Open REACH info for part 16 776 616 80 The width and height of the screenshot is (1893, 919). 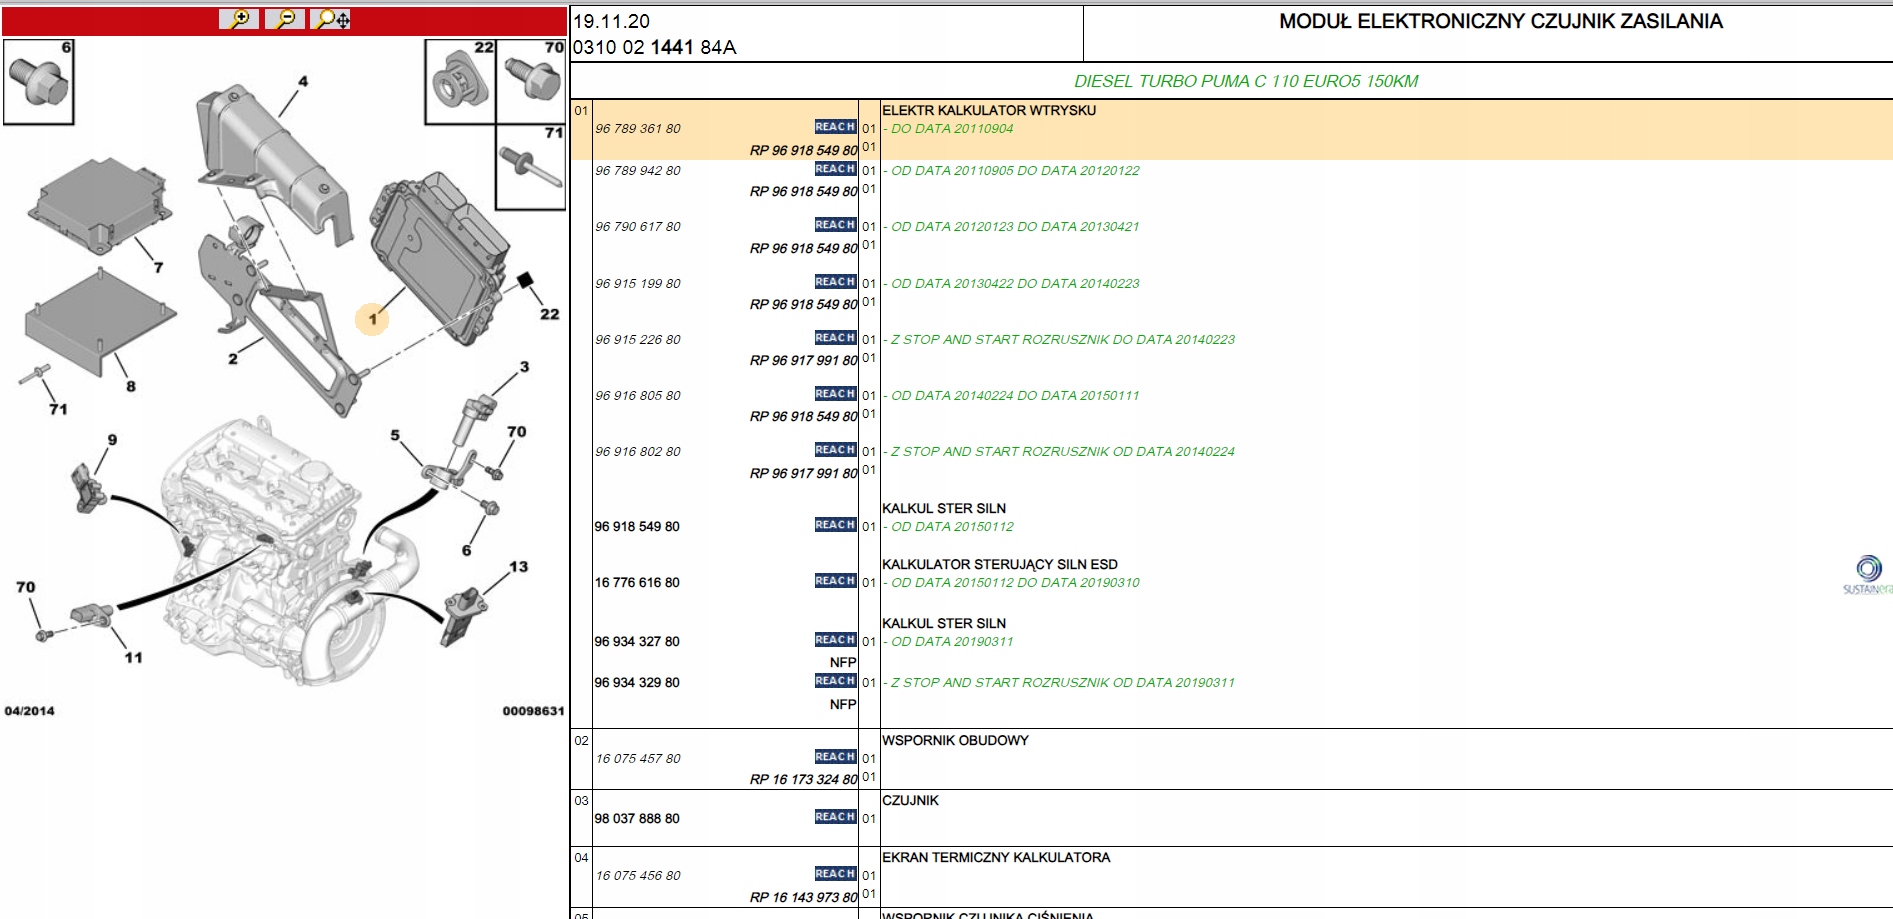tap(835, 581)
